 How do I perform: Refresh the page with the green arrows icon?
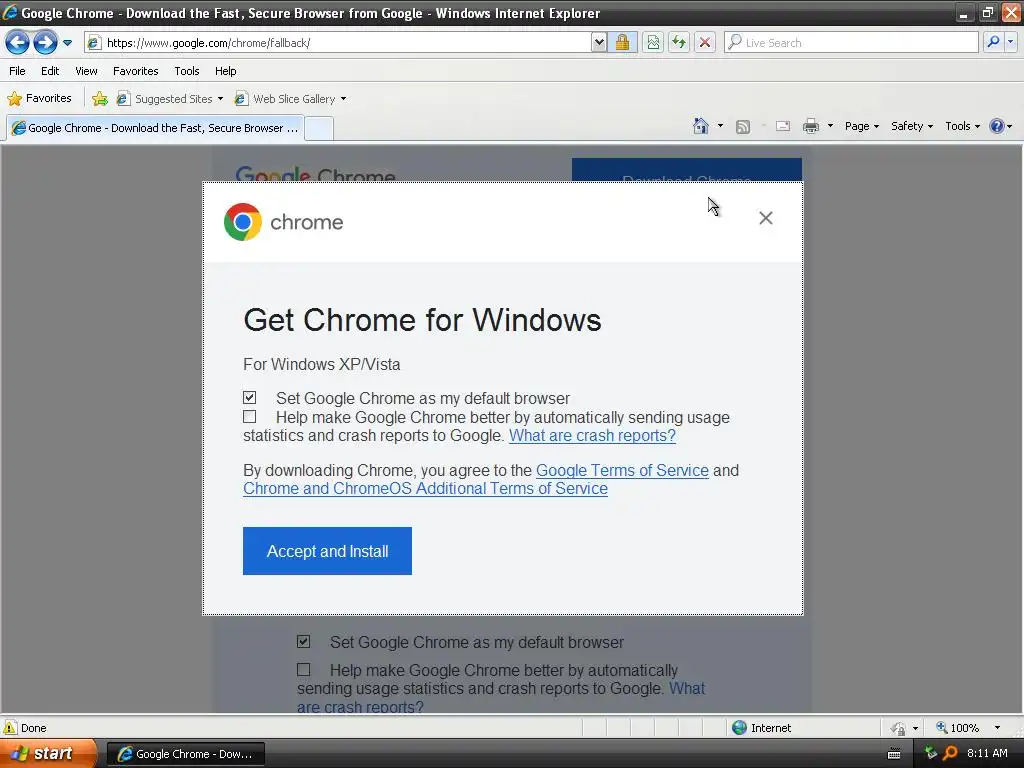679,42
